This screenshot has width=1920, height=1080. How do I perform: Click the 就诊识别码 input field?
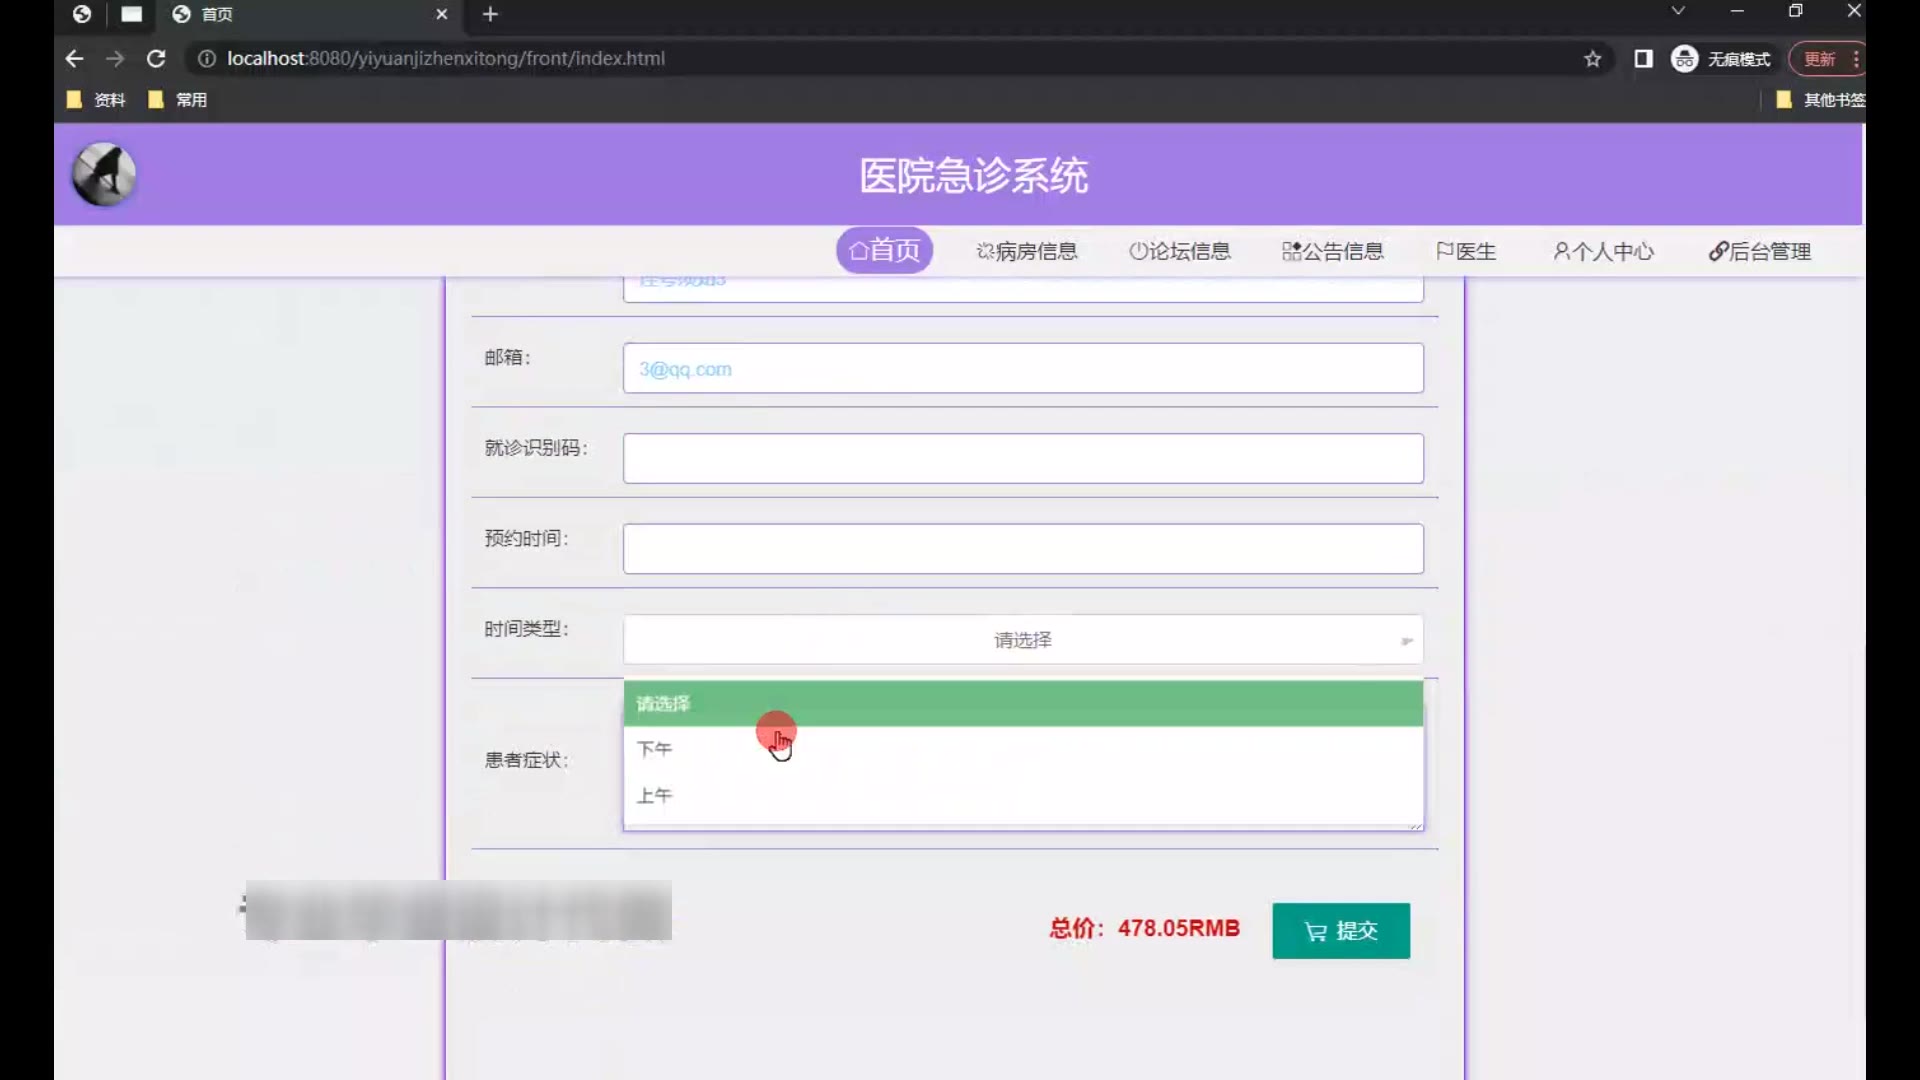pos(1022,459)
